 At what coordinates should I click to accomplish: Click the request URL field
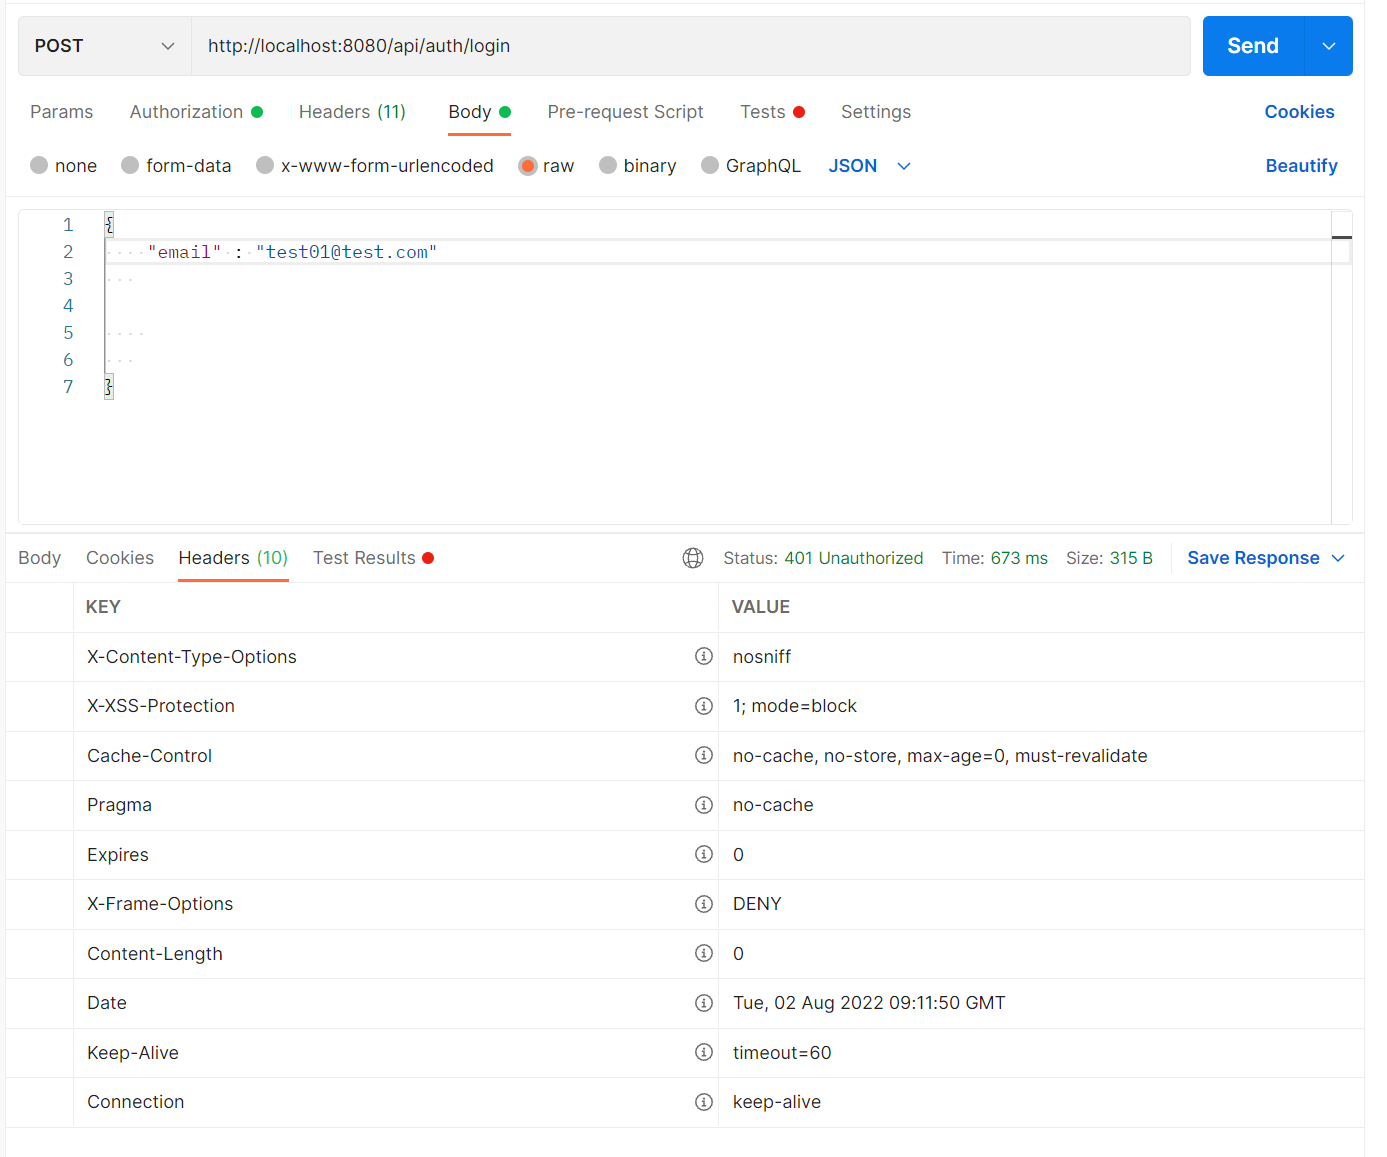[690, 46]
